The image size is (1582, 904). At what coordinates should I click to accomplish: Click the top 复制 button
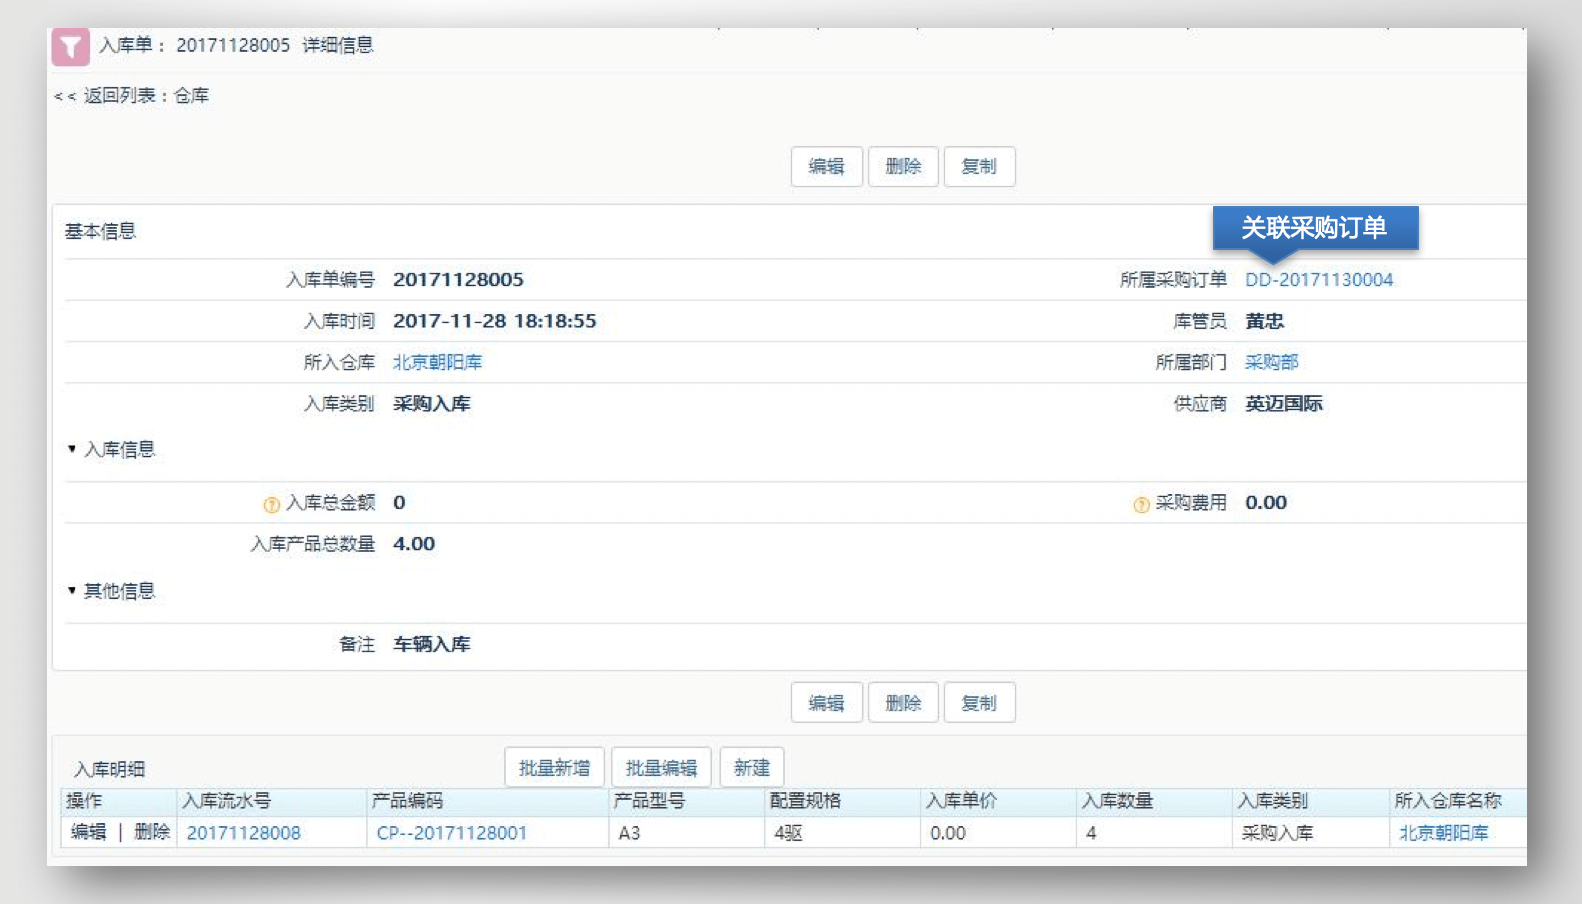[979, 166]
